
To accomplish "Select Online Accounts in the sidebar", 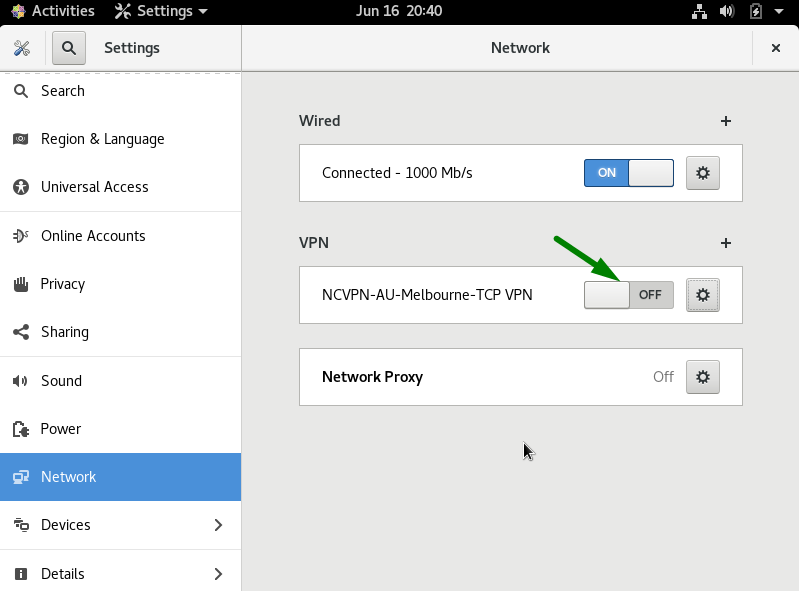I will [x=92, y=236].
